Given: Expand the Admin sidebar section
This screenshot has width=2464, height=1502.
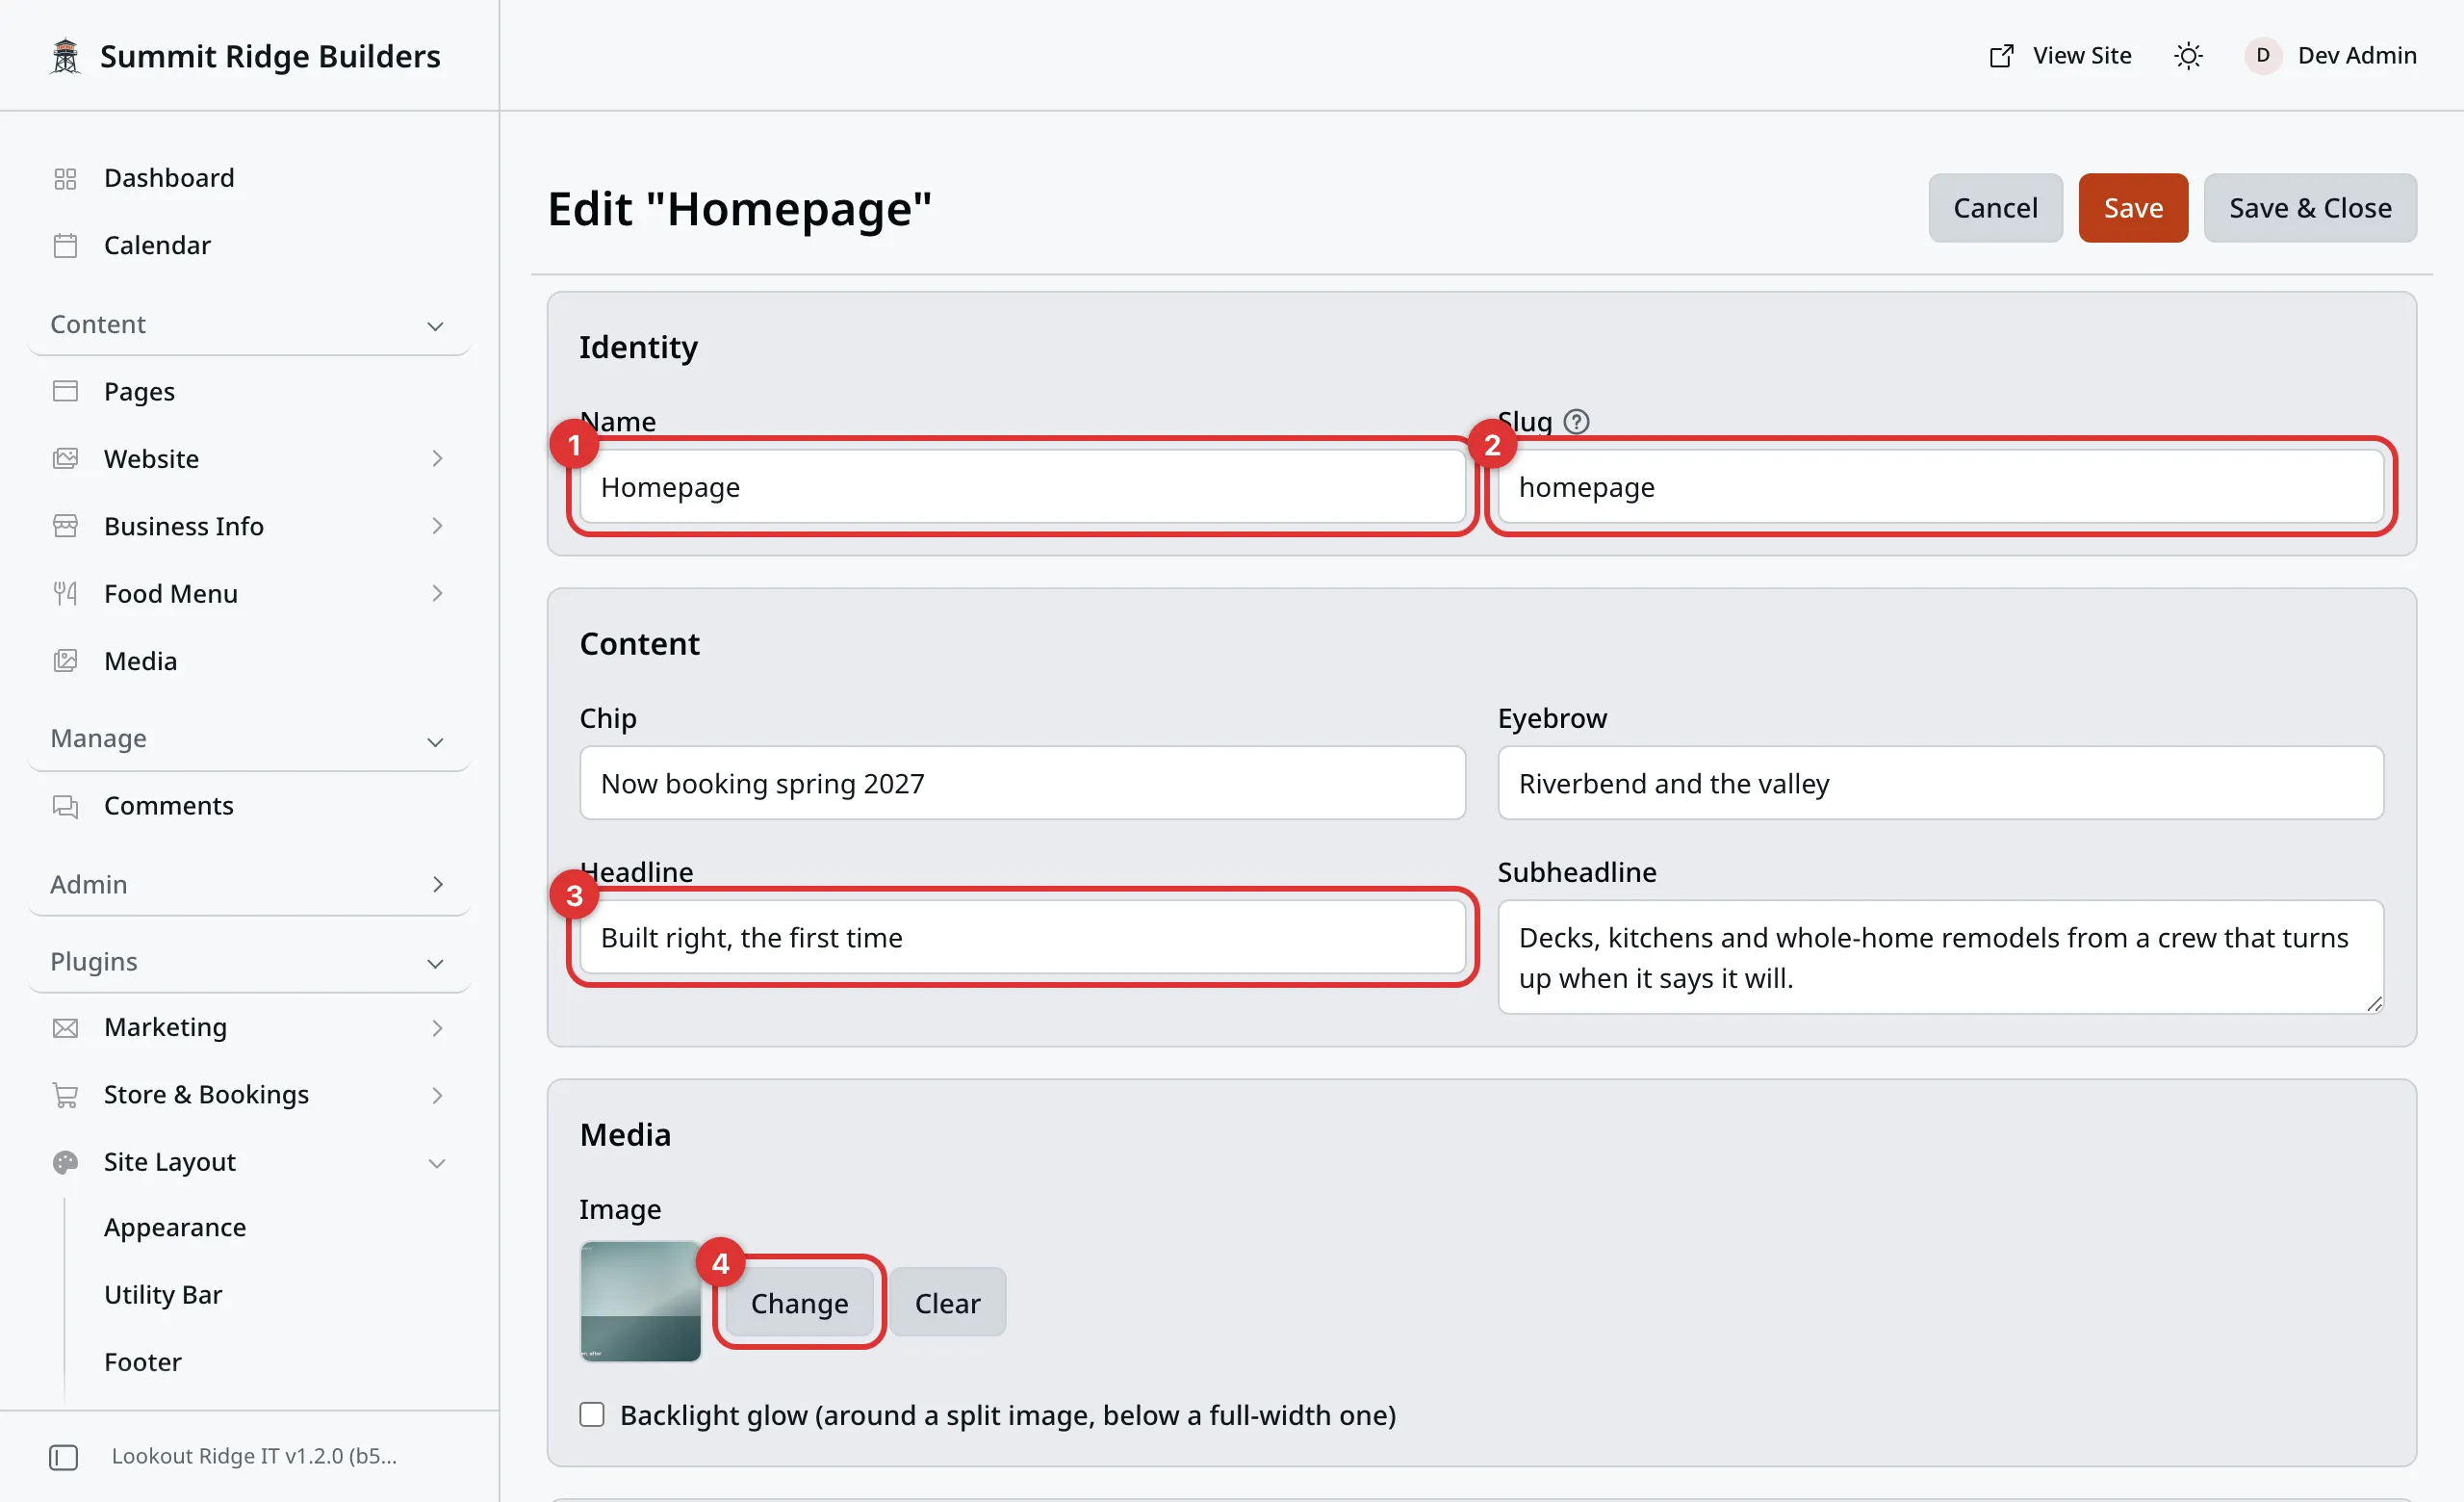Looking at the screenshot, I should point(248,884).
